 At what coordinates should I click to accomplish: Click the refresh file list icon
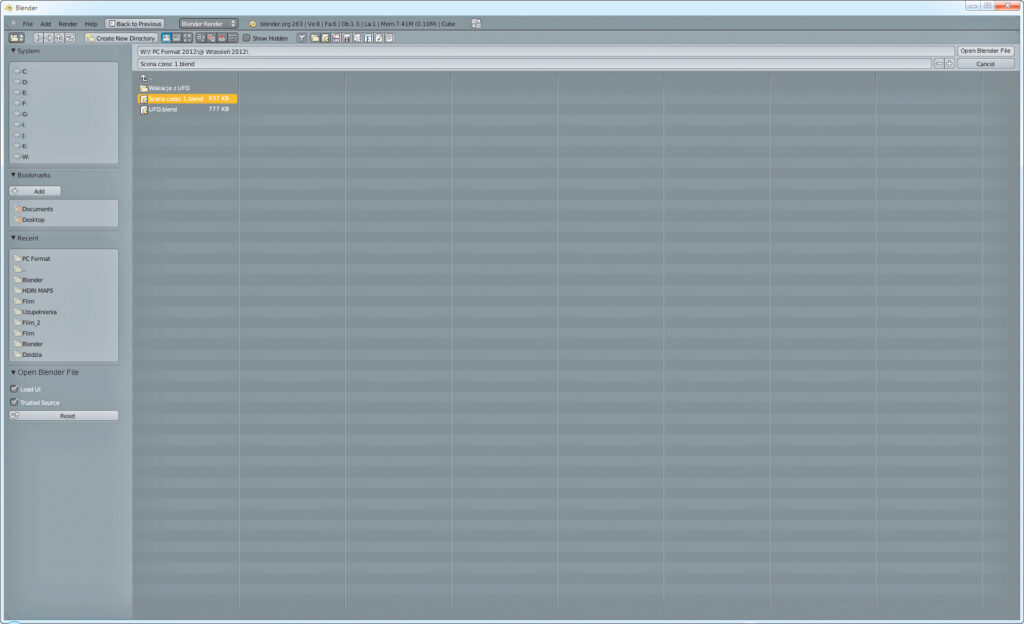[x=70, y=38]
